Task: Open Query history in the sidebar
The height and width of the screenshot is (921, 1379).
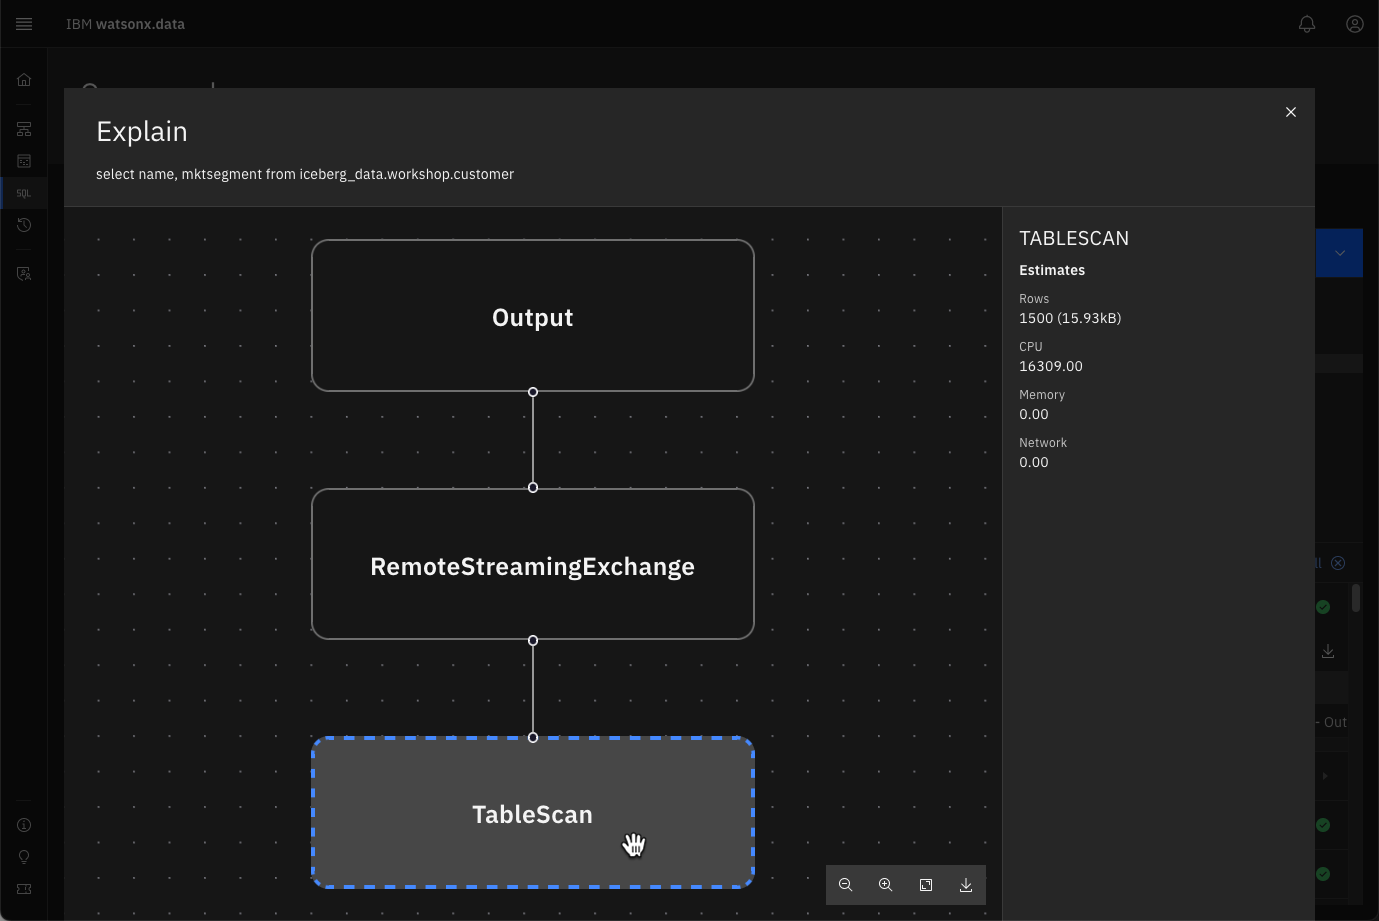Action: pos(24,225)
